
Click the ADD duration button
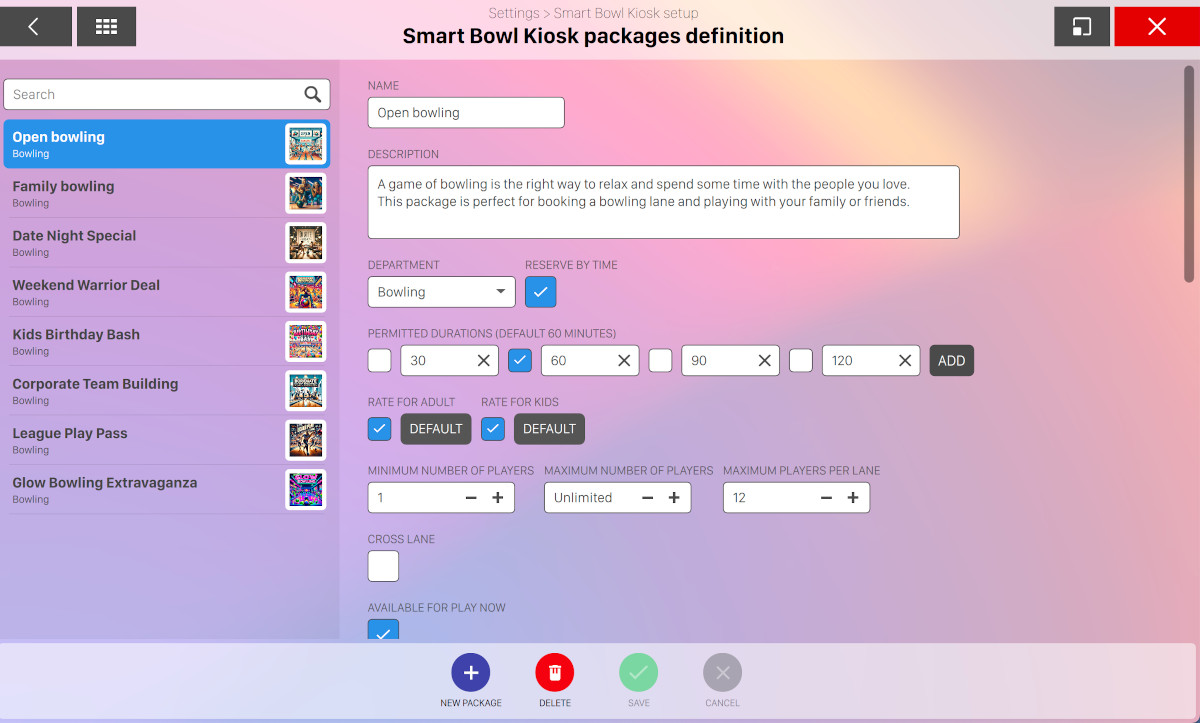pos(951,361)
